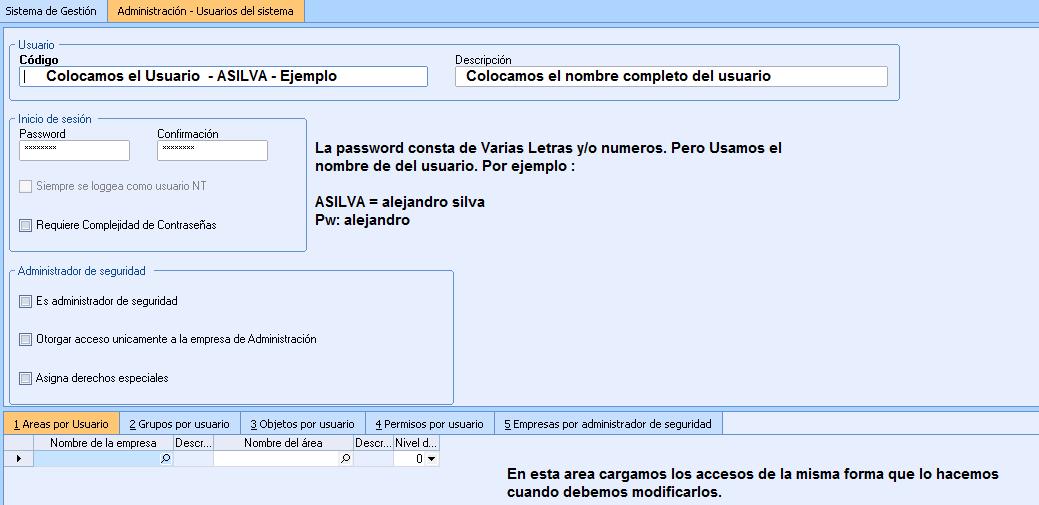
Task: Switch to the Sistema de Gestión tab
Action: (52, 11)
